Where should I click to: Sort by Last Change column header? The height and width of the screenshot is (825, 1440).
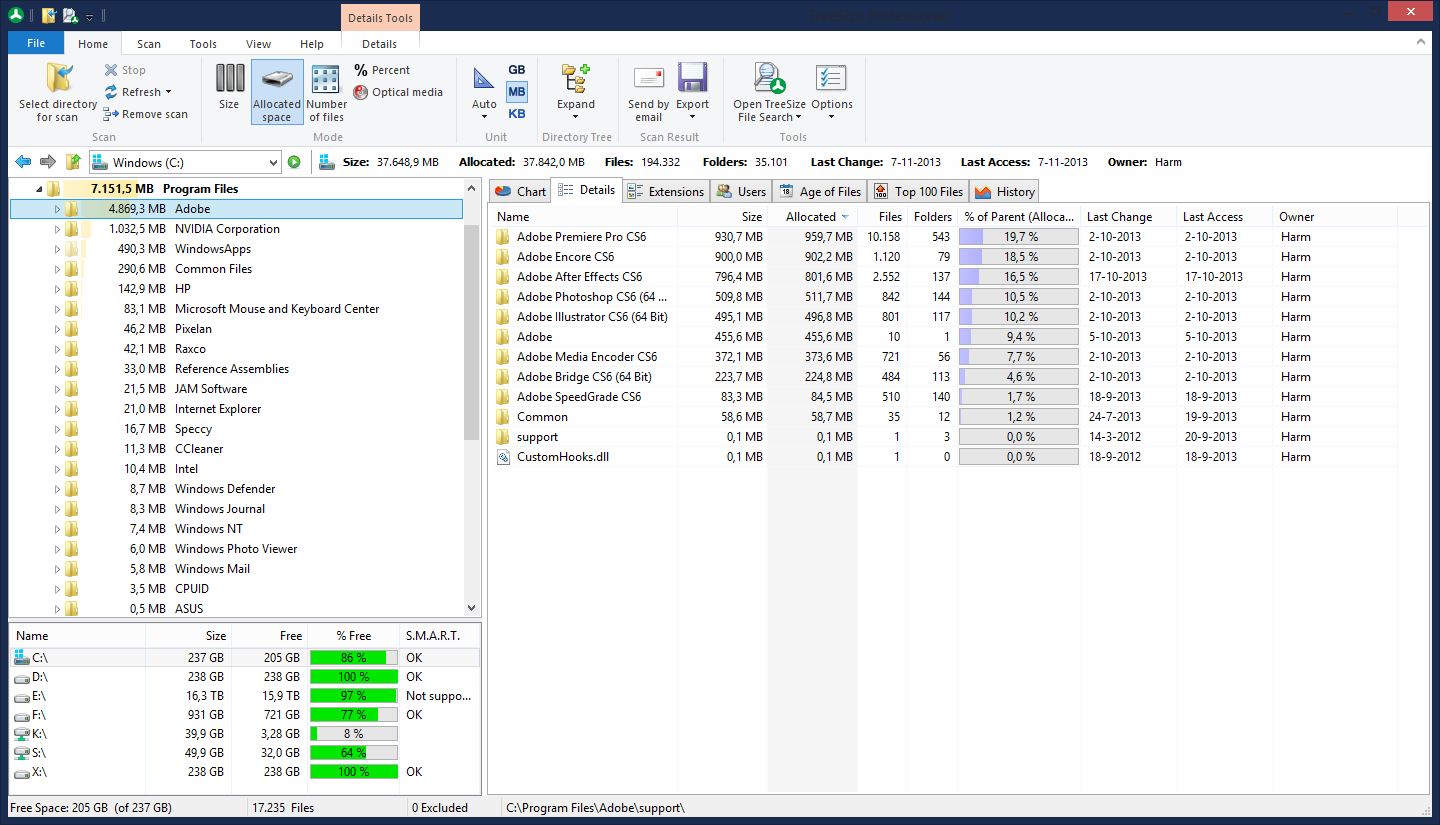[x=1128, y=216]
